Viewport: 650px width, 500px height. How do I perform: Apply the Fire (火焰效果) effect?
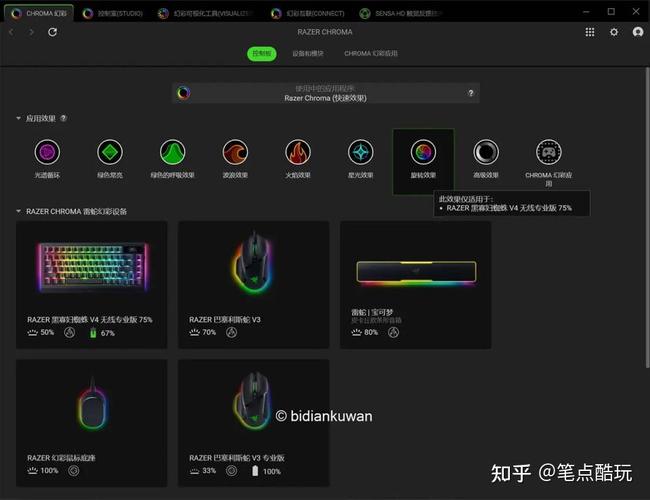click(298, 152)
